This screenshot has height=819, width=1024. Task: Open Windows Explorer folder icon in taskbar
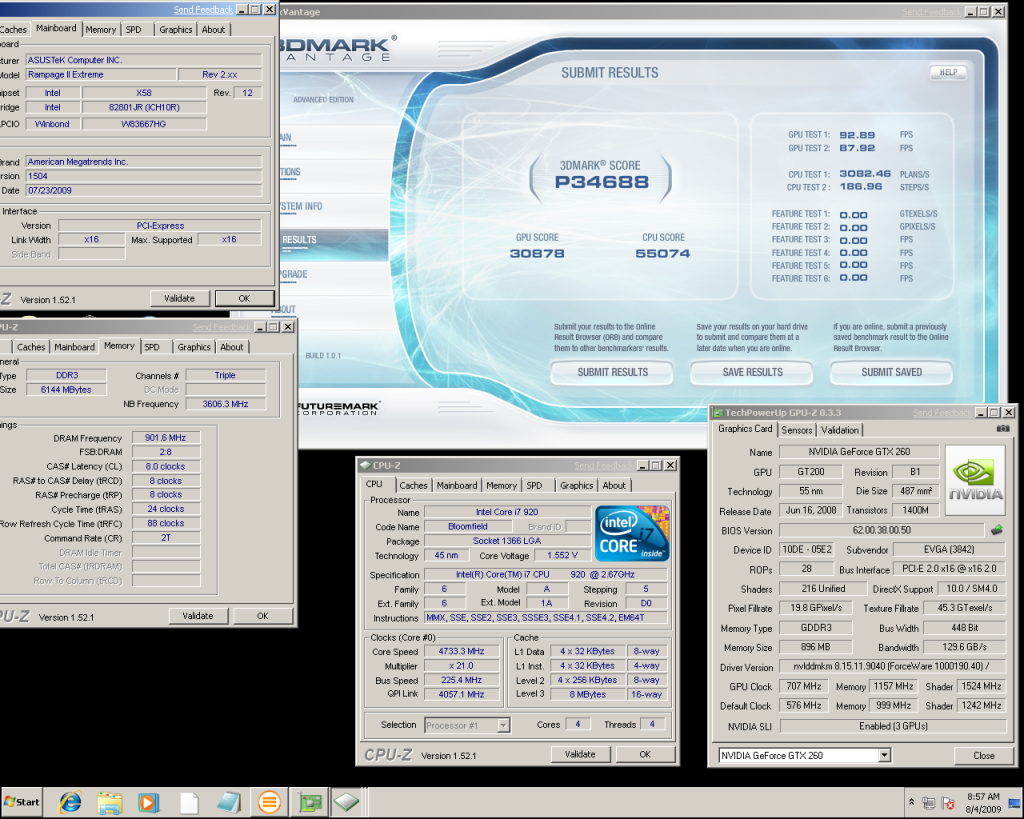[x=110, y=802]
